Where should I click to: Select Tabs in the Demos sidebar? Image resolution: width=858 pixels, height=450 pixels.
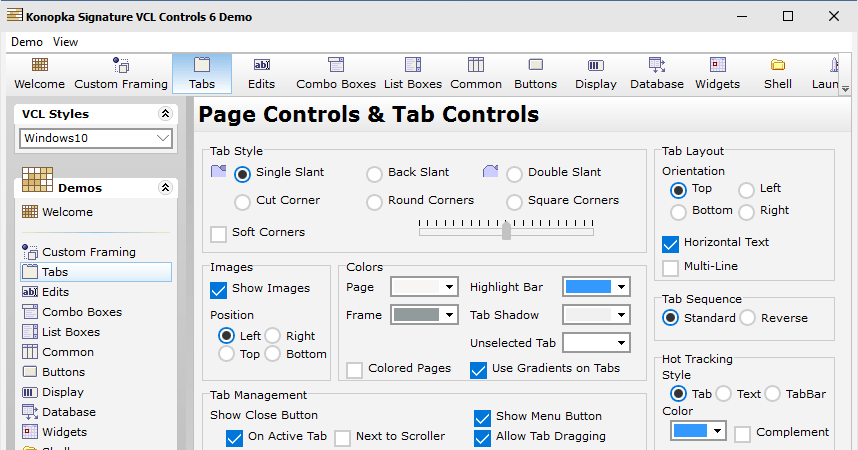pyautogui.click(x=96, y=272)
